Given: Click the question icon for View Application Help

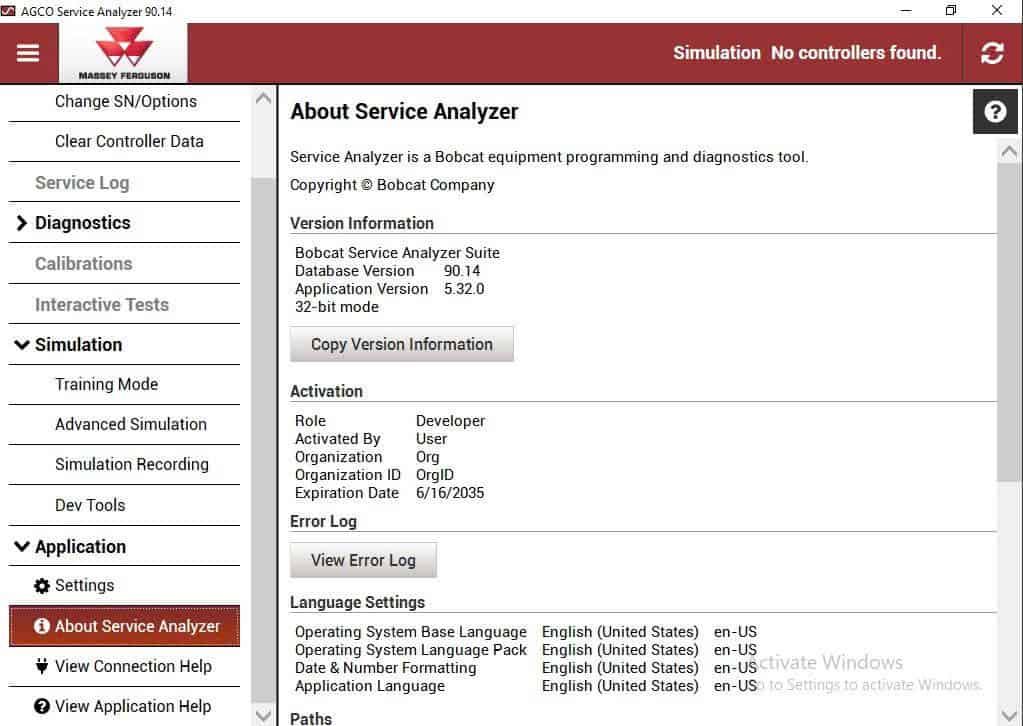Looking at the screenshot, I should 41,706.
